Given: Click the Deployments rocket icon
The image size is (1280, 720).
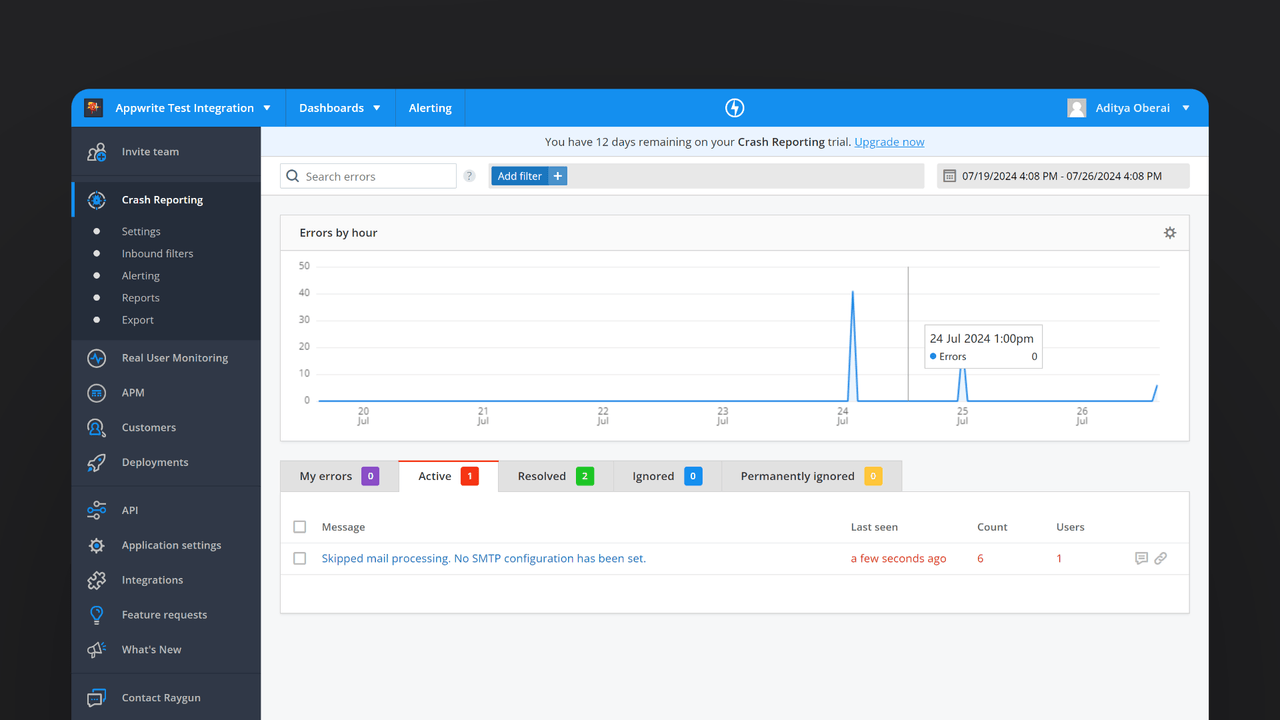Looking at the screenshot, I should 97,463.
